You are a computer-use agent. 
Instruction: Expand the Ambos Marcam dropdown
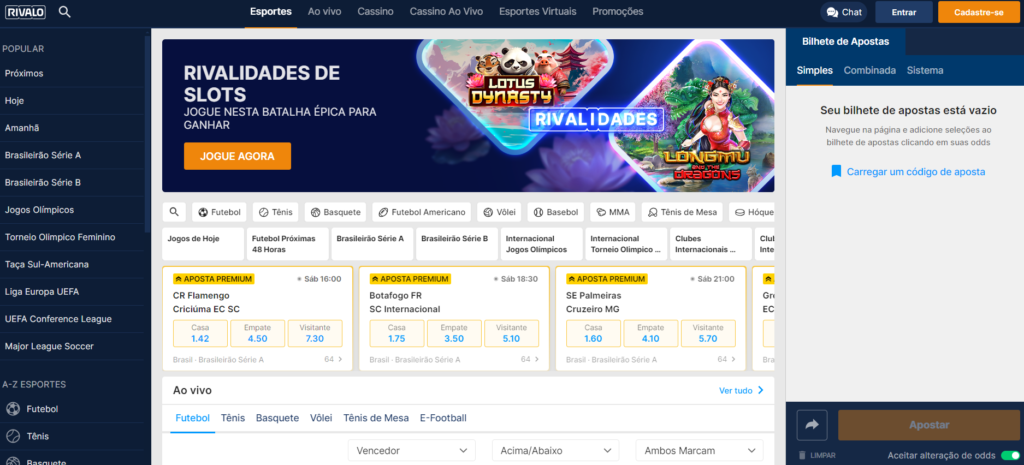[x=699, y=451]
